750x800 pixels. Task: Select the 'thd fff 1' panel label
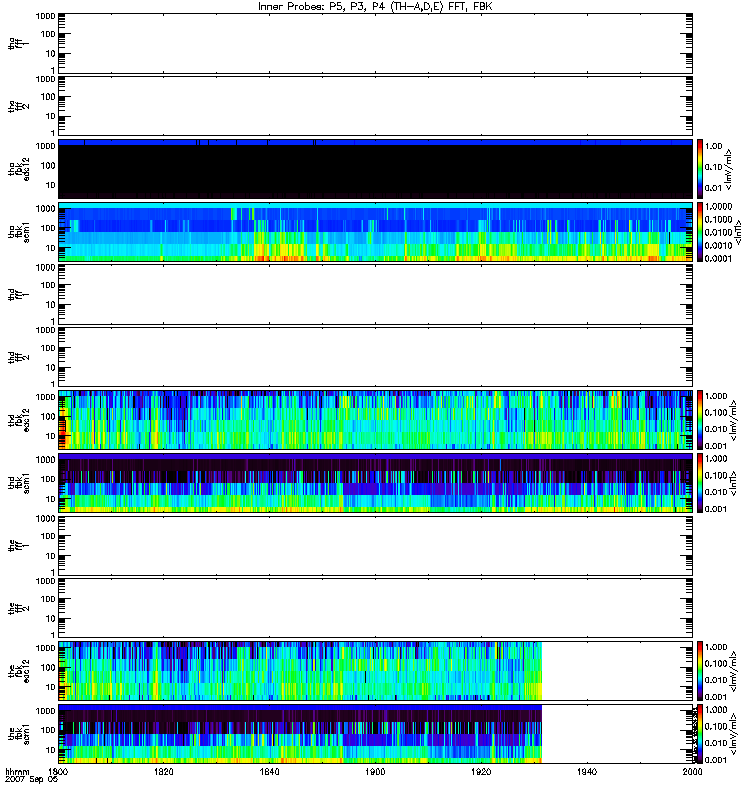[18, 295]
